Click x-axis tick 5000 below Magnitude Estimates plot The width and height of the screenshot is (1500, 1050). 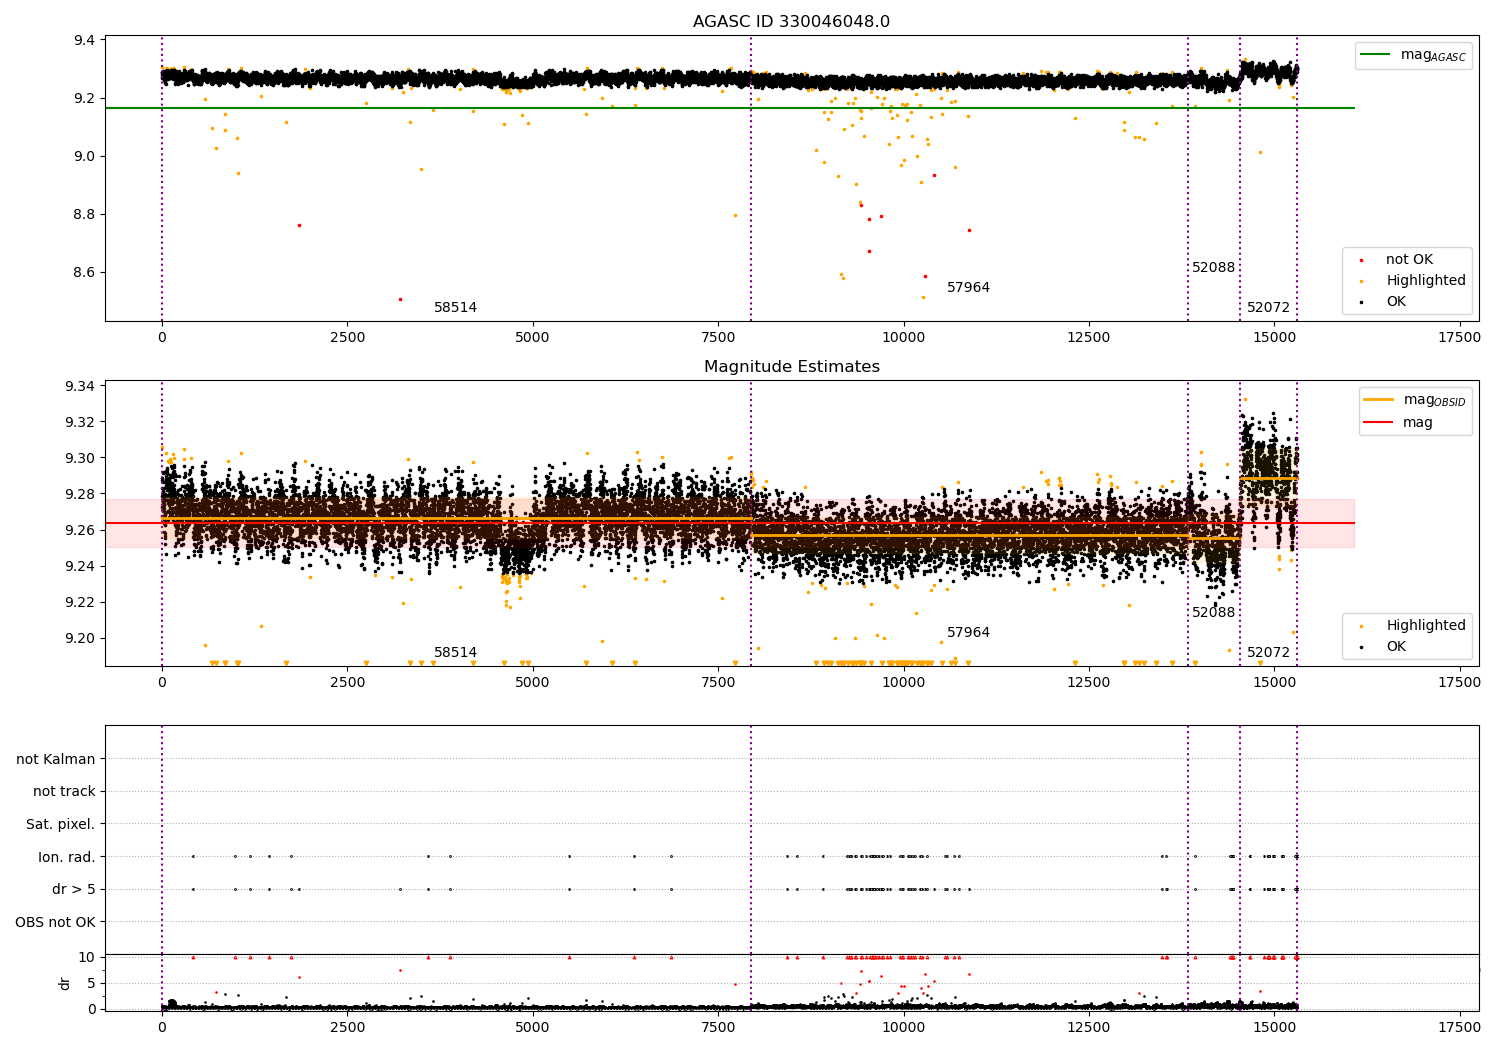click(533, 683)
